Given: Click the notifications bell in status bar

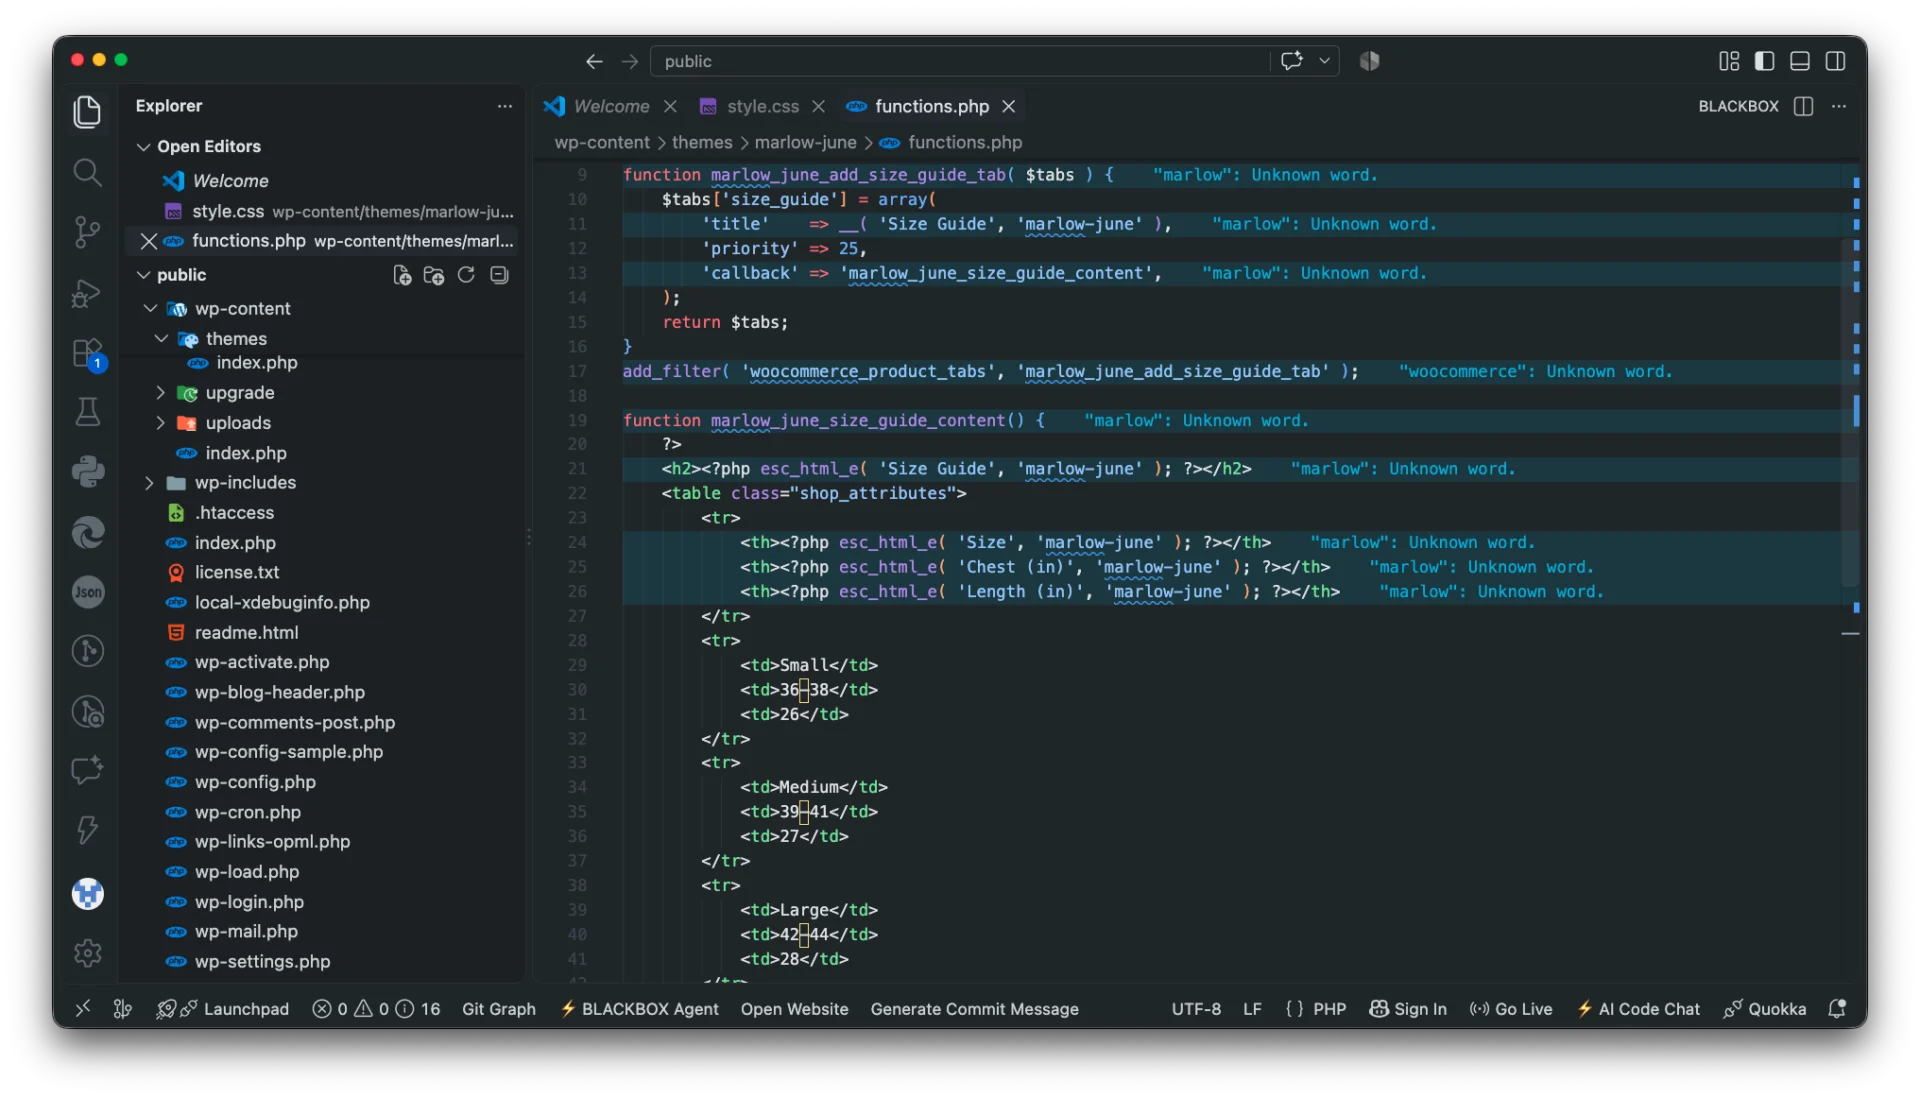Looking at the screenshot, I should 1837,1009.
